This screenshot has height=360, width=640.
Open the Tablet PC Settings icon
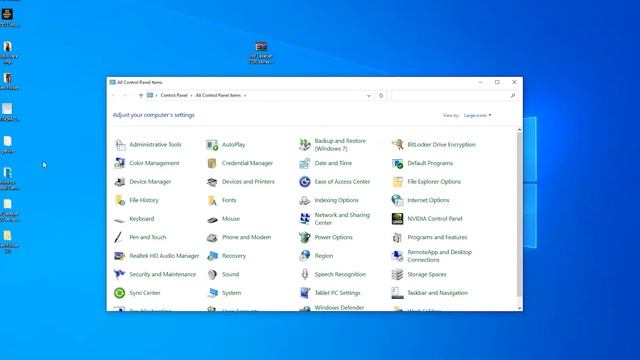click(305, 293)
